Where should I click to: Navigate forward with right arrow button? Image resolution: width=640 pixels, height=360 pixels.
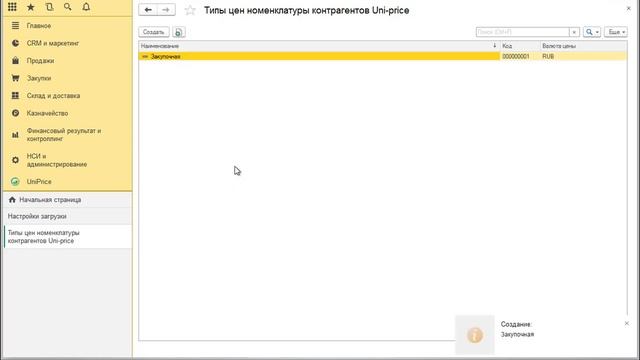pyautogui.click(x=166, y=10)
